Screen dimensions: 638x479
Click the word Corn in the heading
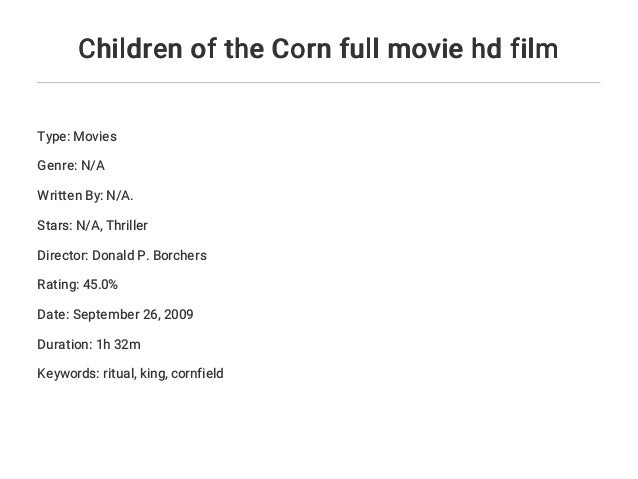302,48
